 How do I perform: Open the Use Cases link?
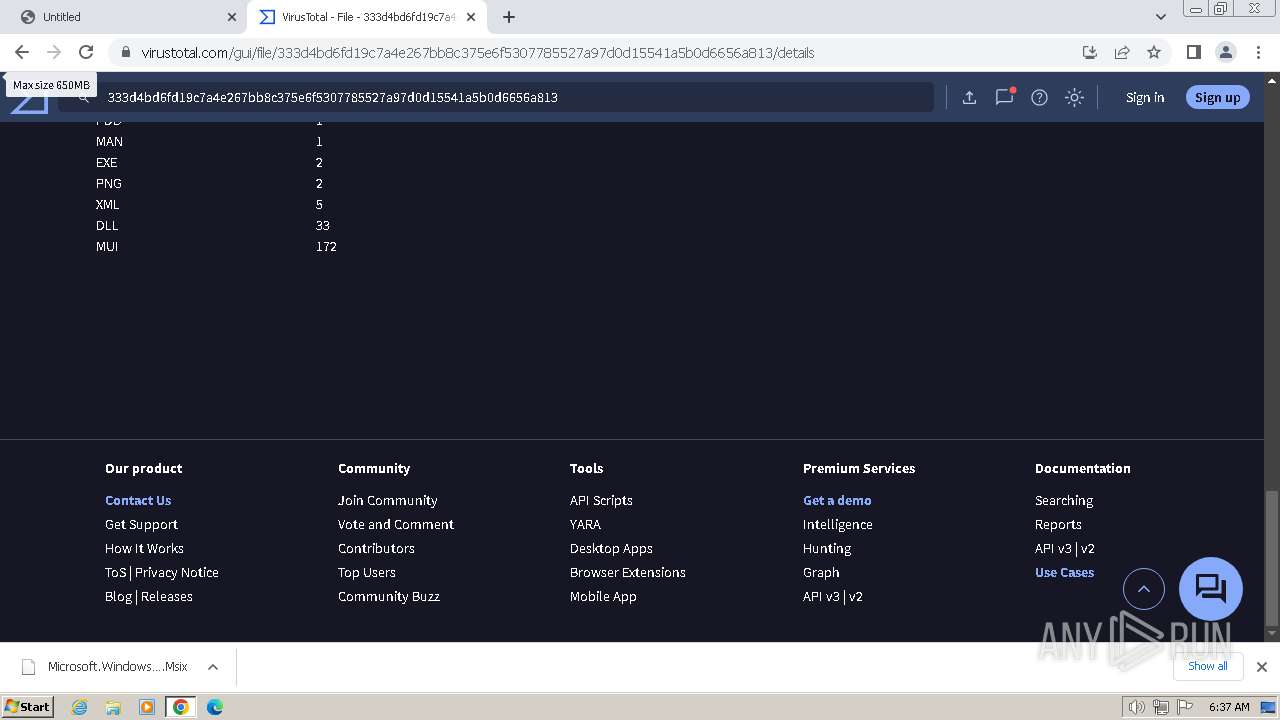point(1064,572)
